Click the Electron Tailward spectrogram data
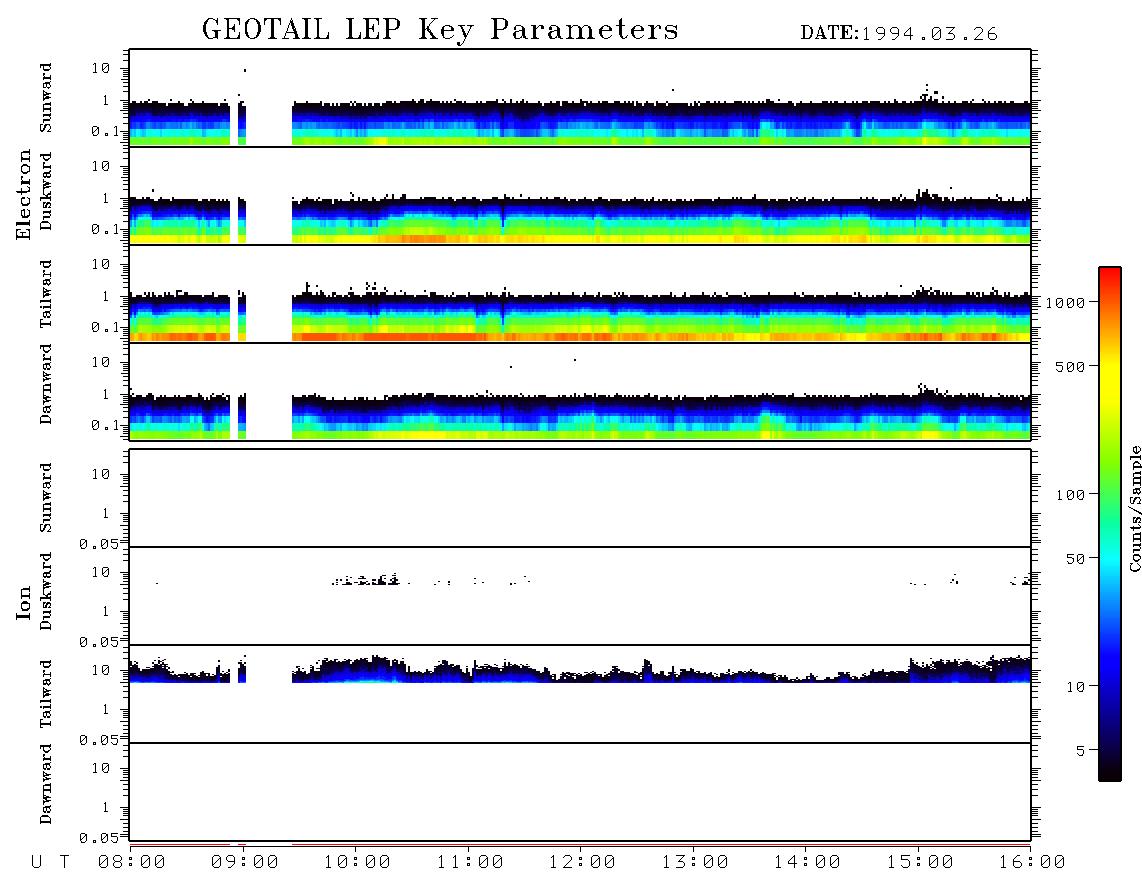This screenshot has width=1142, height=880. (580, 318)
